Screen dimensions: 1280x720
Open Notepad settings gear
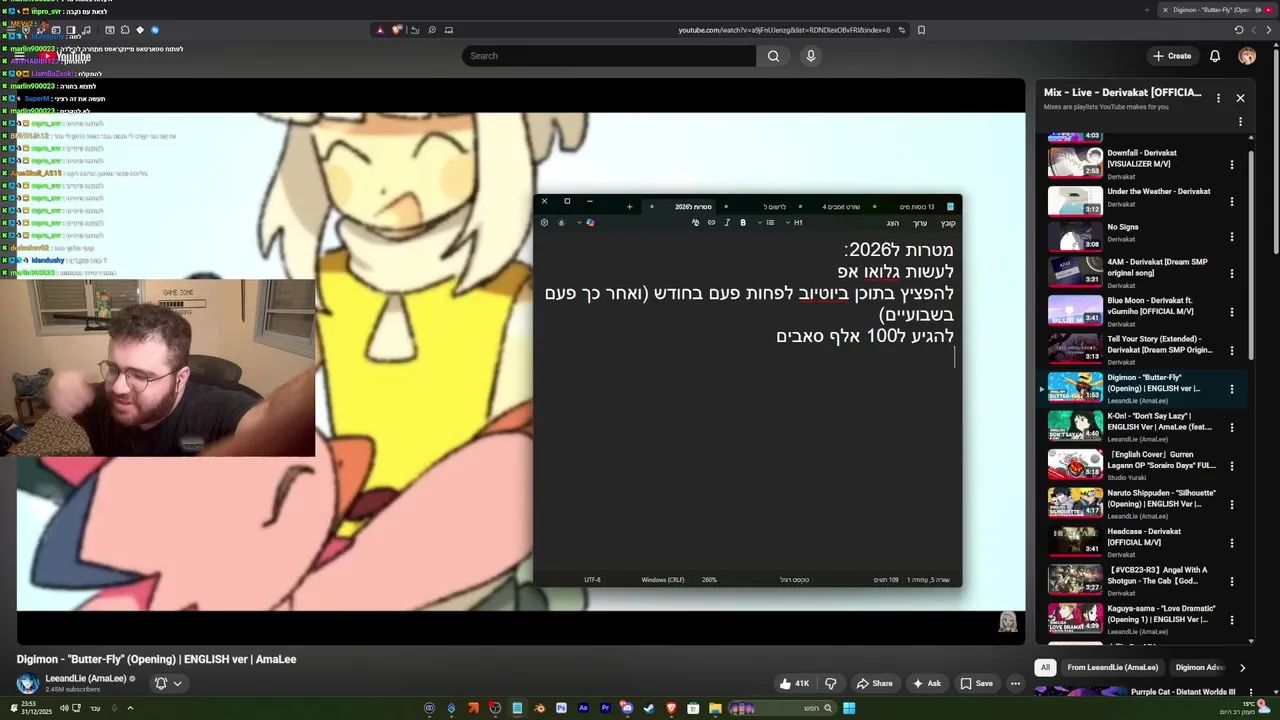click(544, 223)
